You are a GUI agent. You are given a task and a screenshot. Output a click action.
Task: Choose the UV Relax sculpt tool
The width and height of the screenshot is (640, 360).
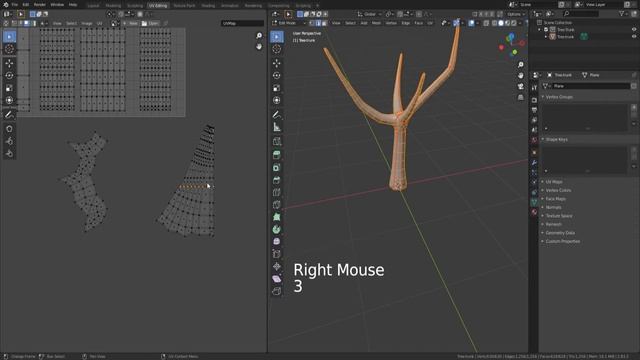[x=9, y=141]
